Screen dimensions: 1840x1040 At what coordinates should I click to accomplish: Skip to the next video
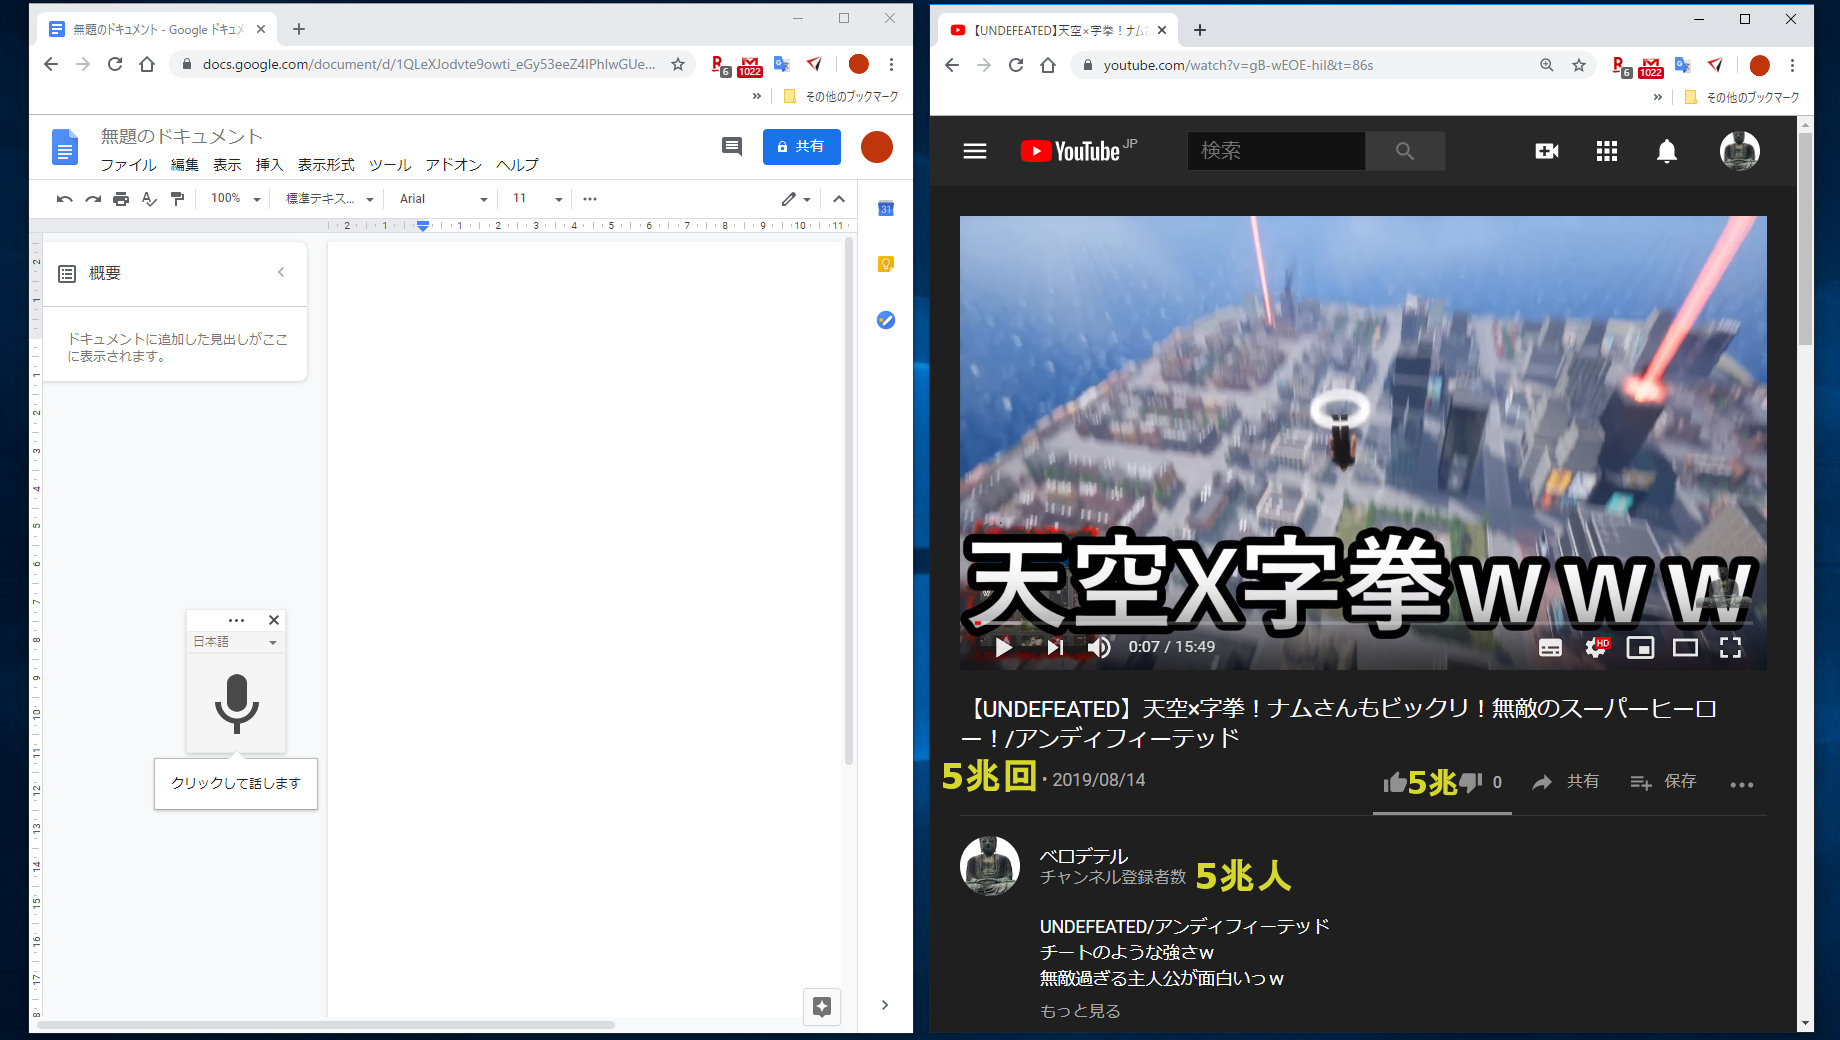point(1055,647)
